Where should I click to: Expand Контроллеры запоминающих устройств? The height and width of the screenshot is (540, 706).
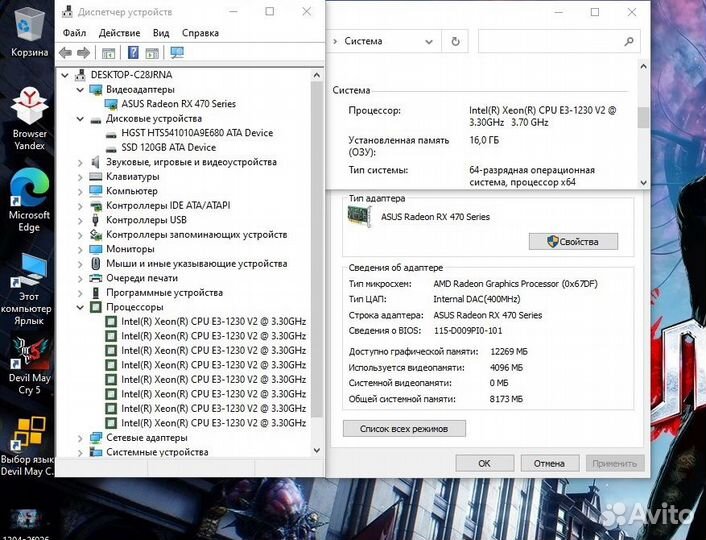pos(80,235)
